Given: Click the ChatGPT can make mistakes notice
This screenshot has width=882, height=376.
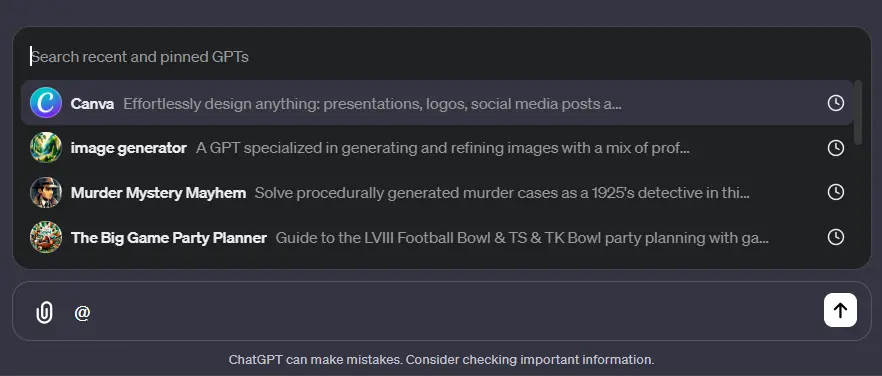Looking at the screenshot, I should point(441,360).
